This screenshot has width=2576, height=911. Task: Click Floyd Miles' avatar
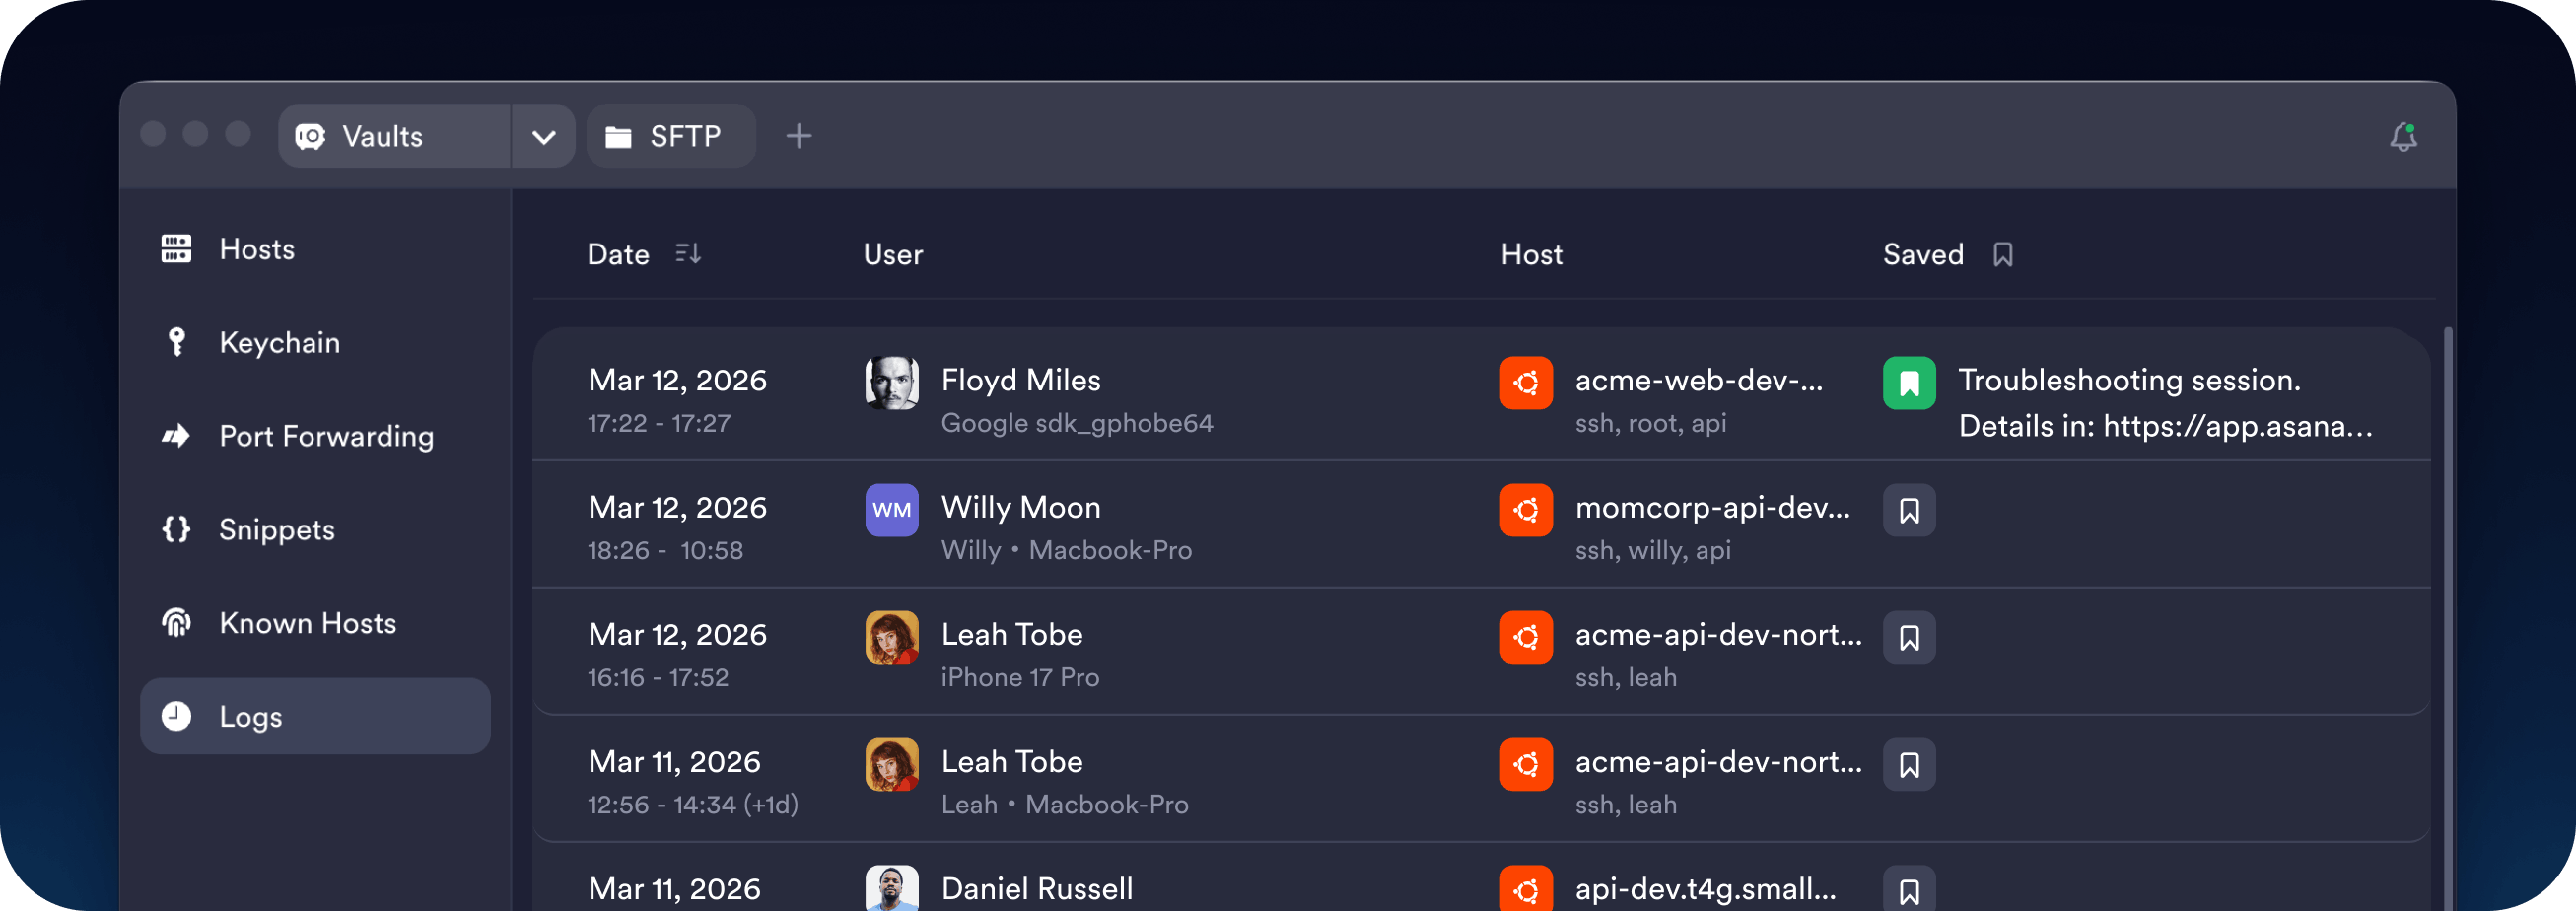click(x=891, y=383)
